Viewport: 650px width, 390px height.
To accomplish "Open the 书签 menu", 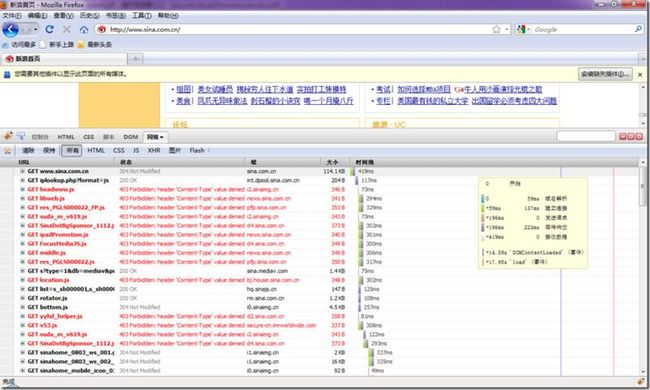I will click(116, 16).
